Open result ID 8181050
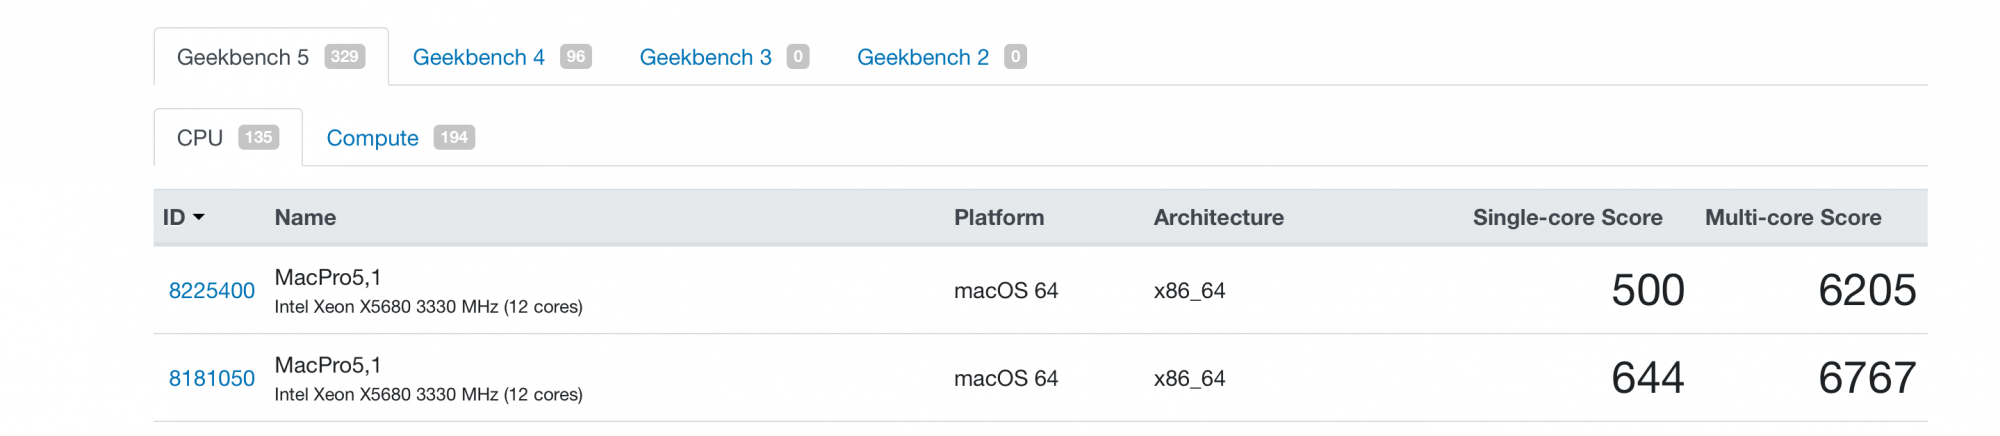 211,379
